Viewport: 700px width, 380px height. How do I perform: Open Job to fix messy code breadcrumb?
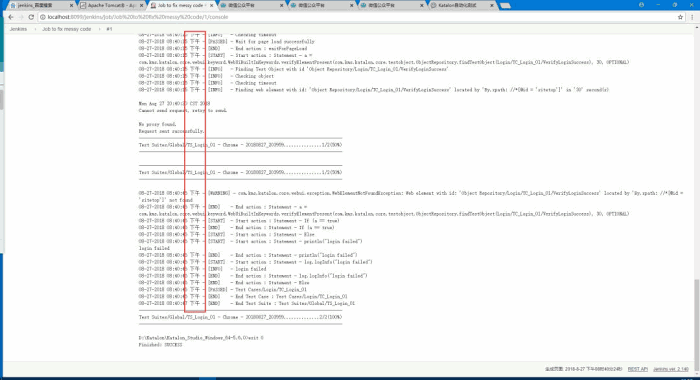point(67,29)
